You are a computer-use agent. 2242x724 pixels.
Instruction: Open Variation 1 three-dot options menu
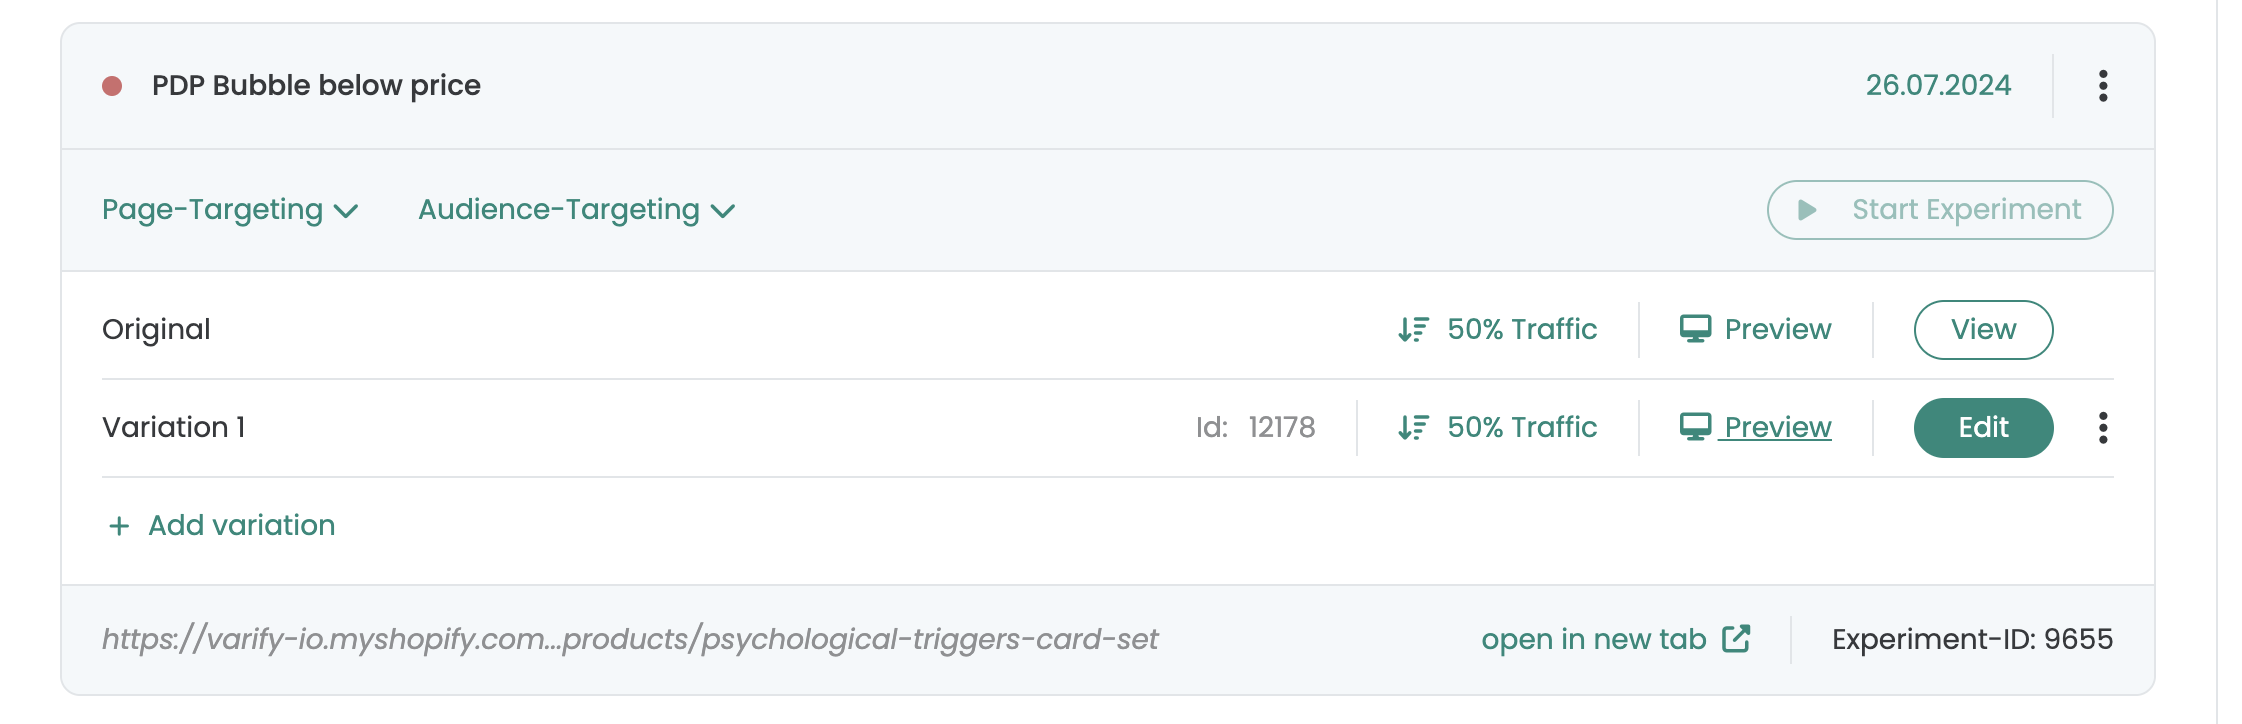click(x=2103, y=428)
